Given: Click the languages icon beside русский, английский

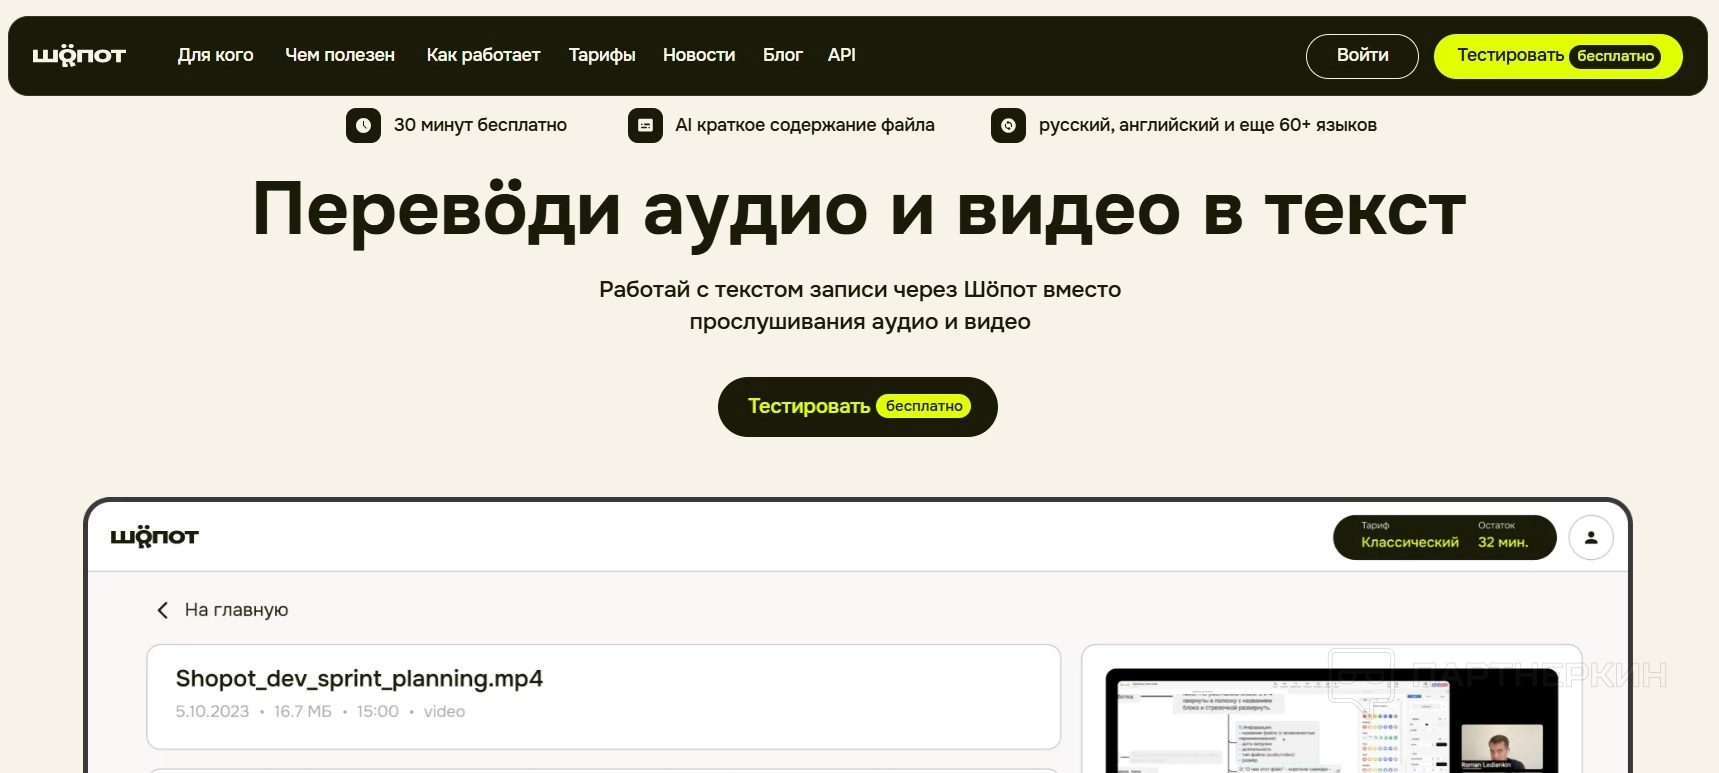Looking at the screenshot, I should (1008, 125).
